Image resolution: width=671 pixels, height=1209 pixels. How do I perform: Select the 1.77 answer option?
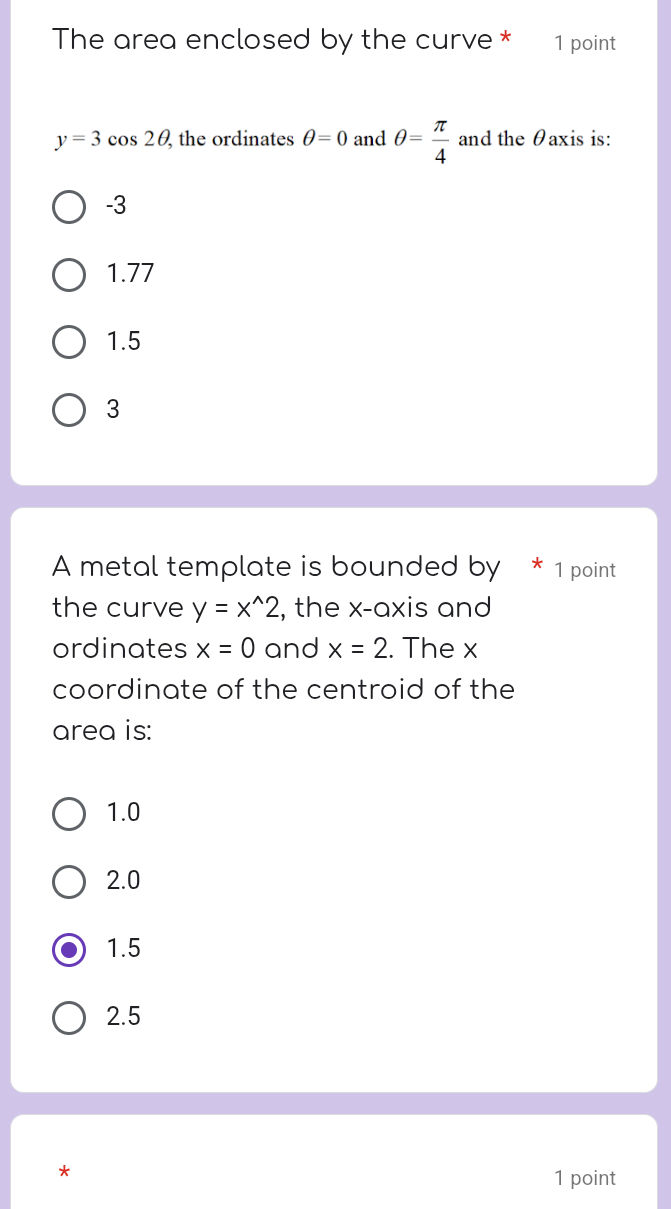(68, 274)
